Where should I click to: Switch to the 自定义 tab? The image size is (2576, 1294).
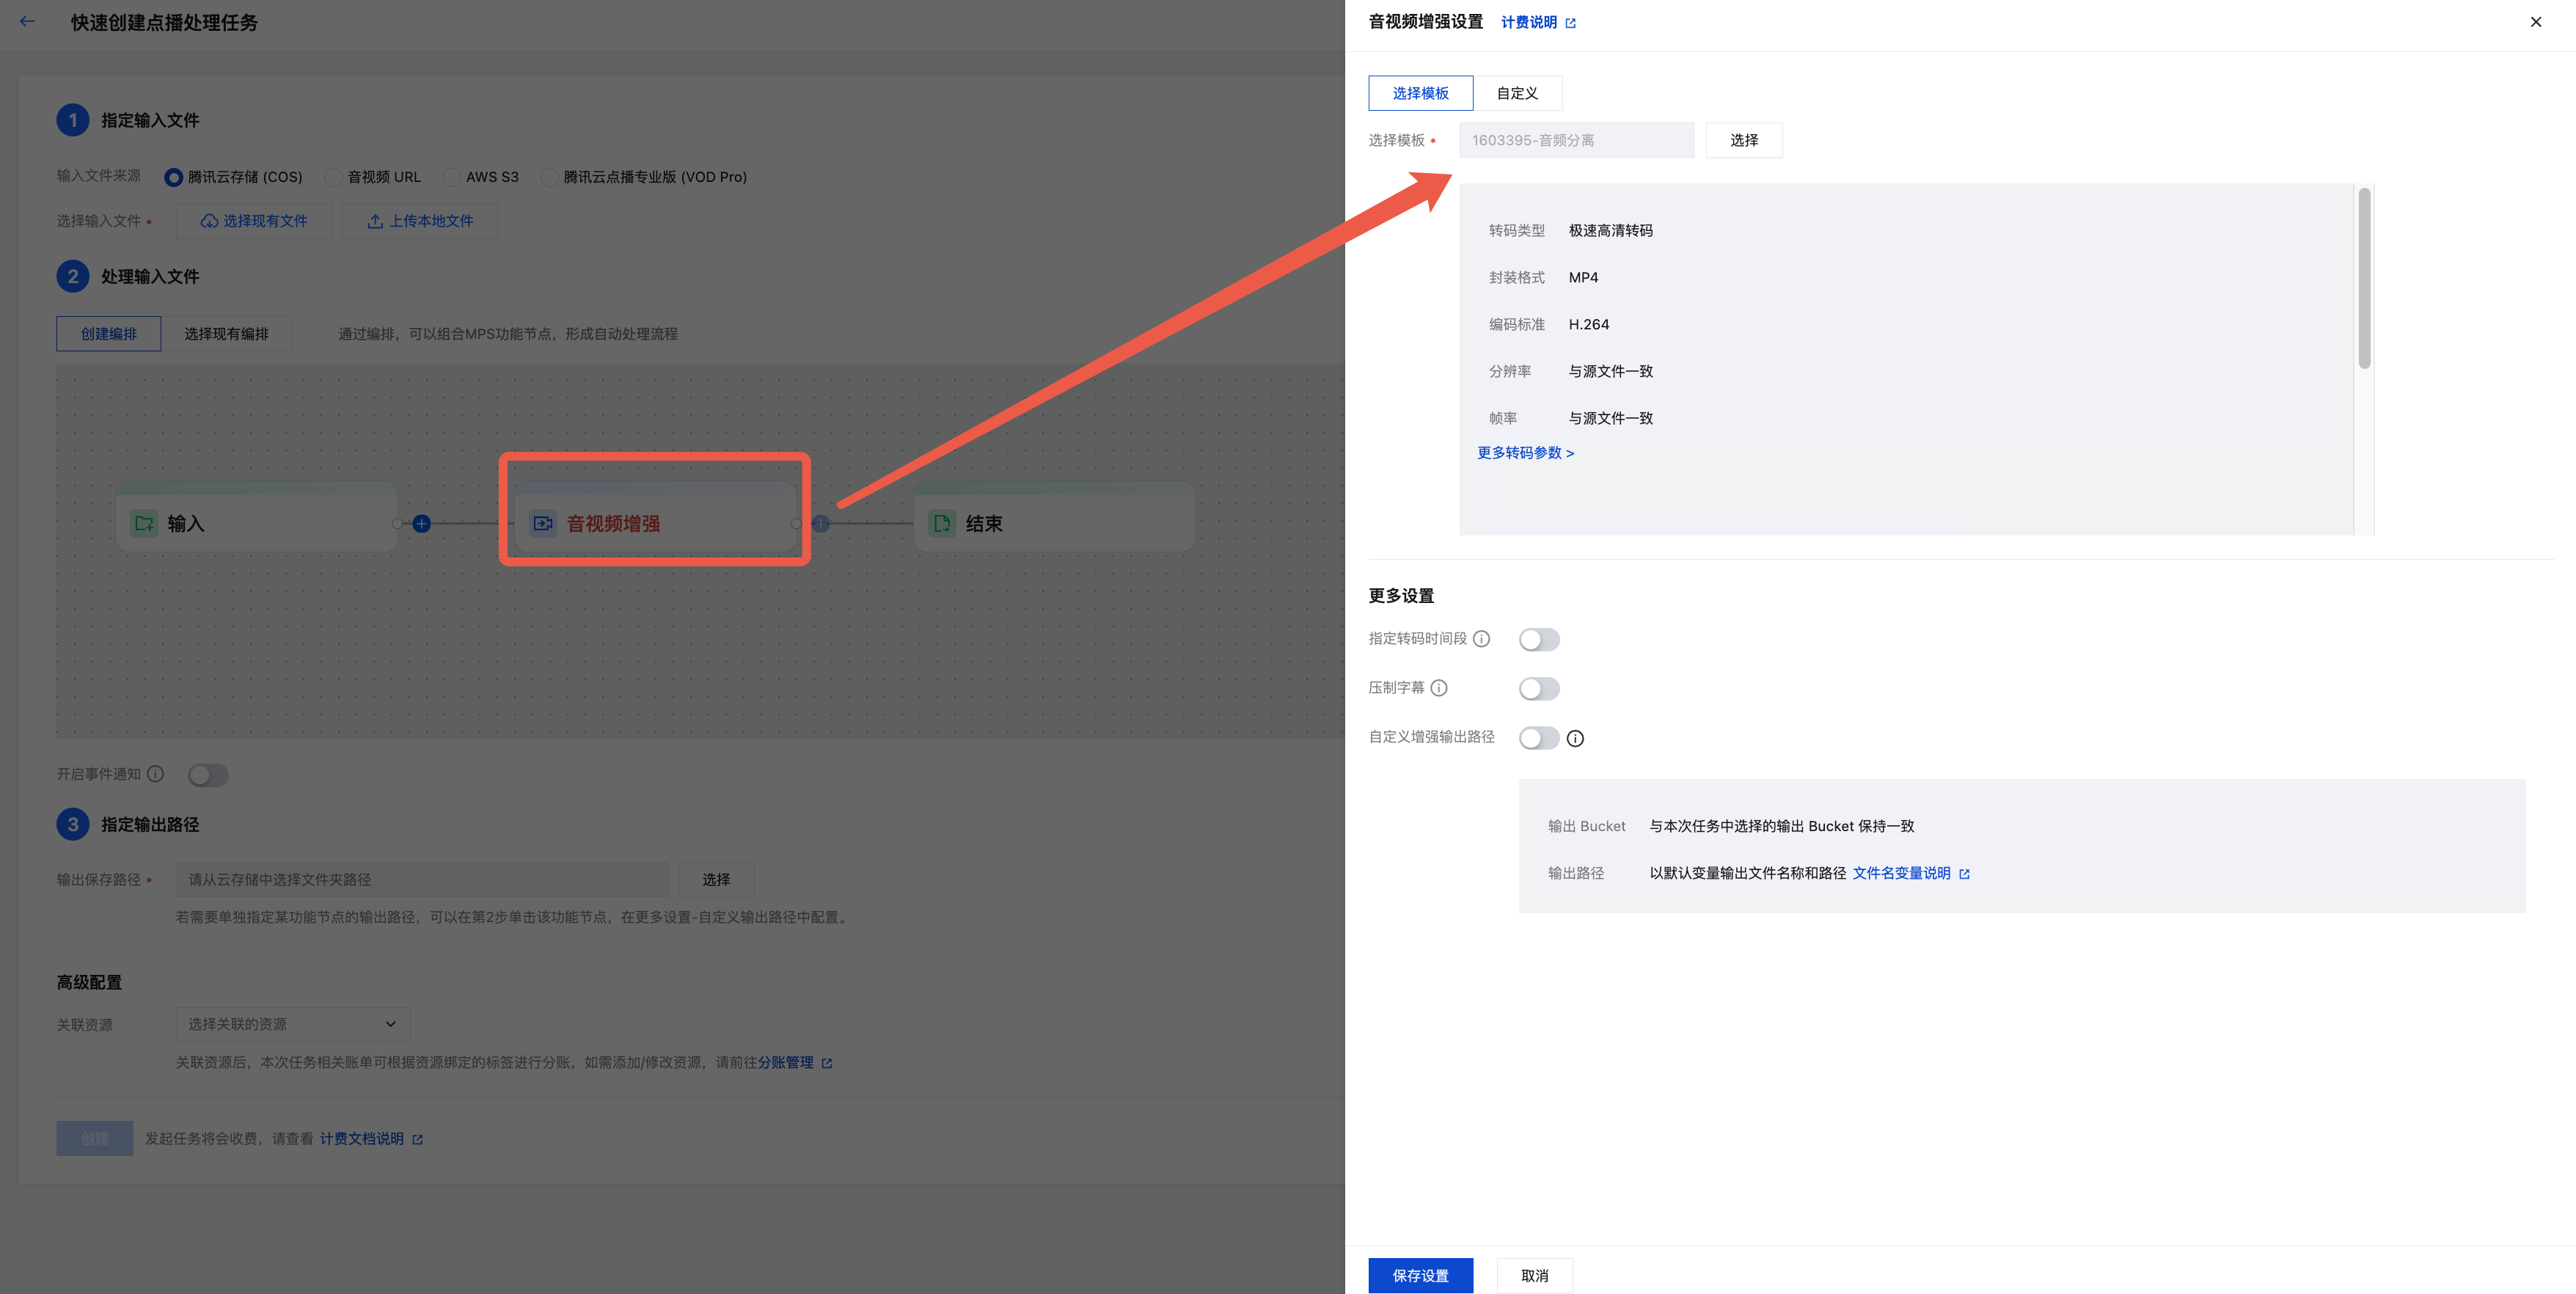pyautogui.click(x=1517, y=93)
